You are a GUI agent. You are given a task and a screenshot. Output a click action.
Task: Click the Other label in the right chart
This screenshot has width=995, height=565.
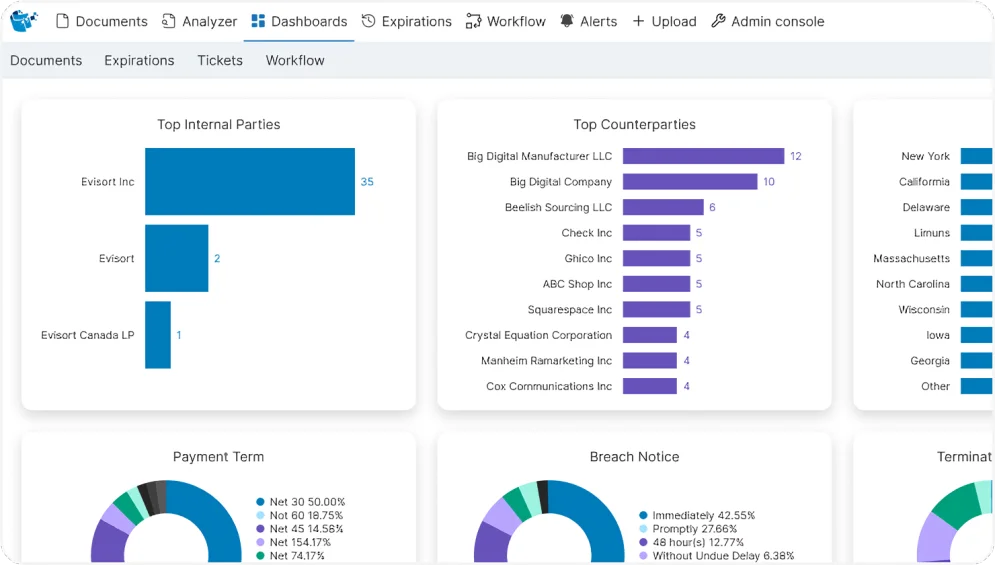pos(935,386)
